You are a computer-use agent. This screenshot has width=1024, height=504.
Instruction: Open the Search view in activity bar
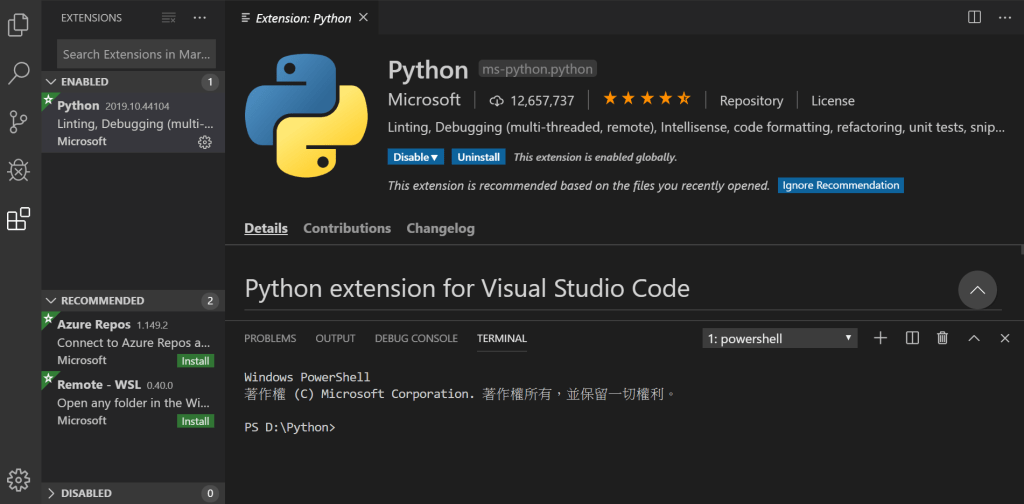[x=18, y=73]
